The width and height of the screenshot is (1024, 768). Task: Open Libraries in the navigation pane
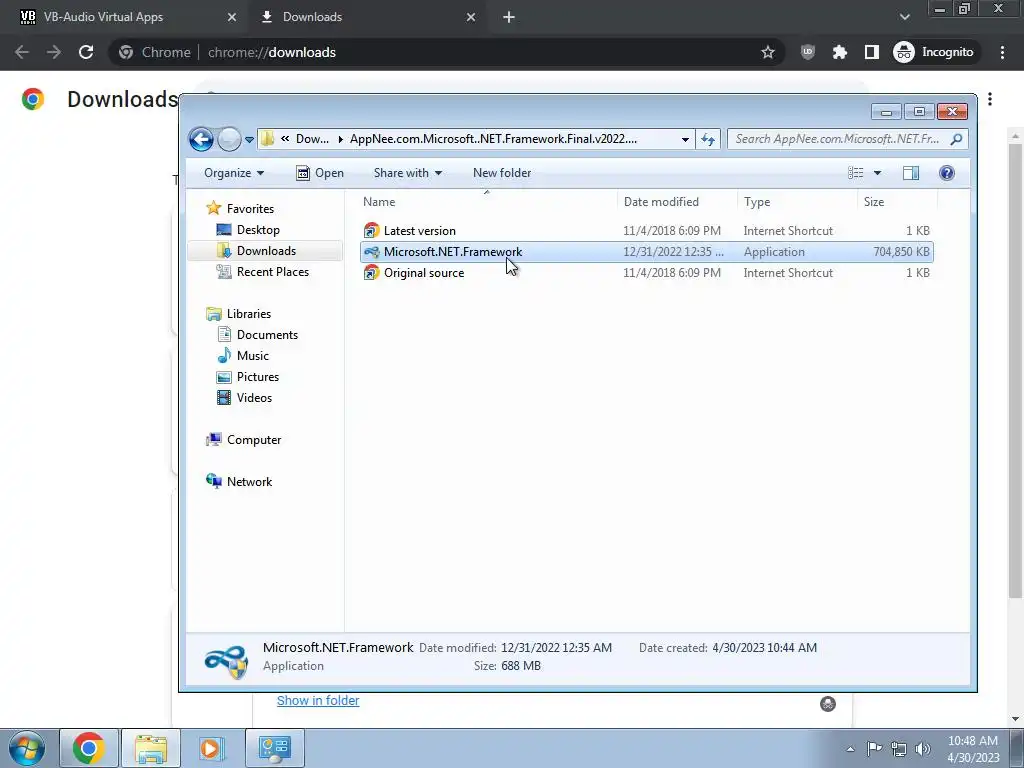click(248, 314)
